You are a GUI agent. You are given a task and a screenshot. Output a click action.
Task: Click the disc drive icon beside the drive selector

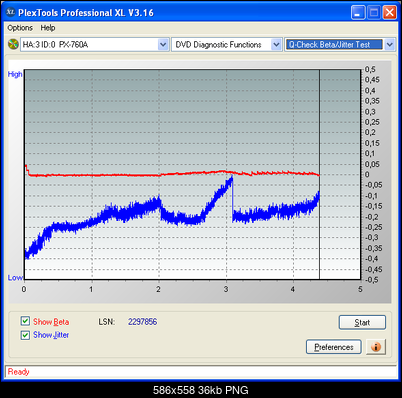pyautogui.click(x=13, y=44)
